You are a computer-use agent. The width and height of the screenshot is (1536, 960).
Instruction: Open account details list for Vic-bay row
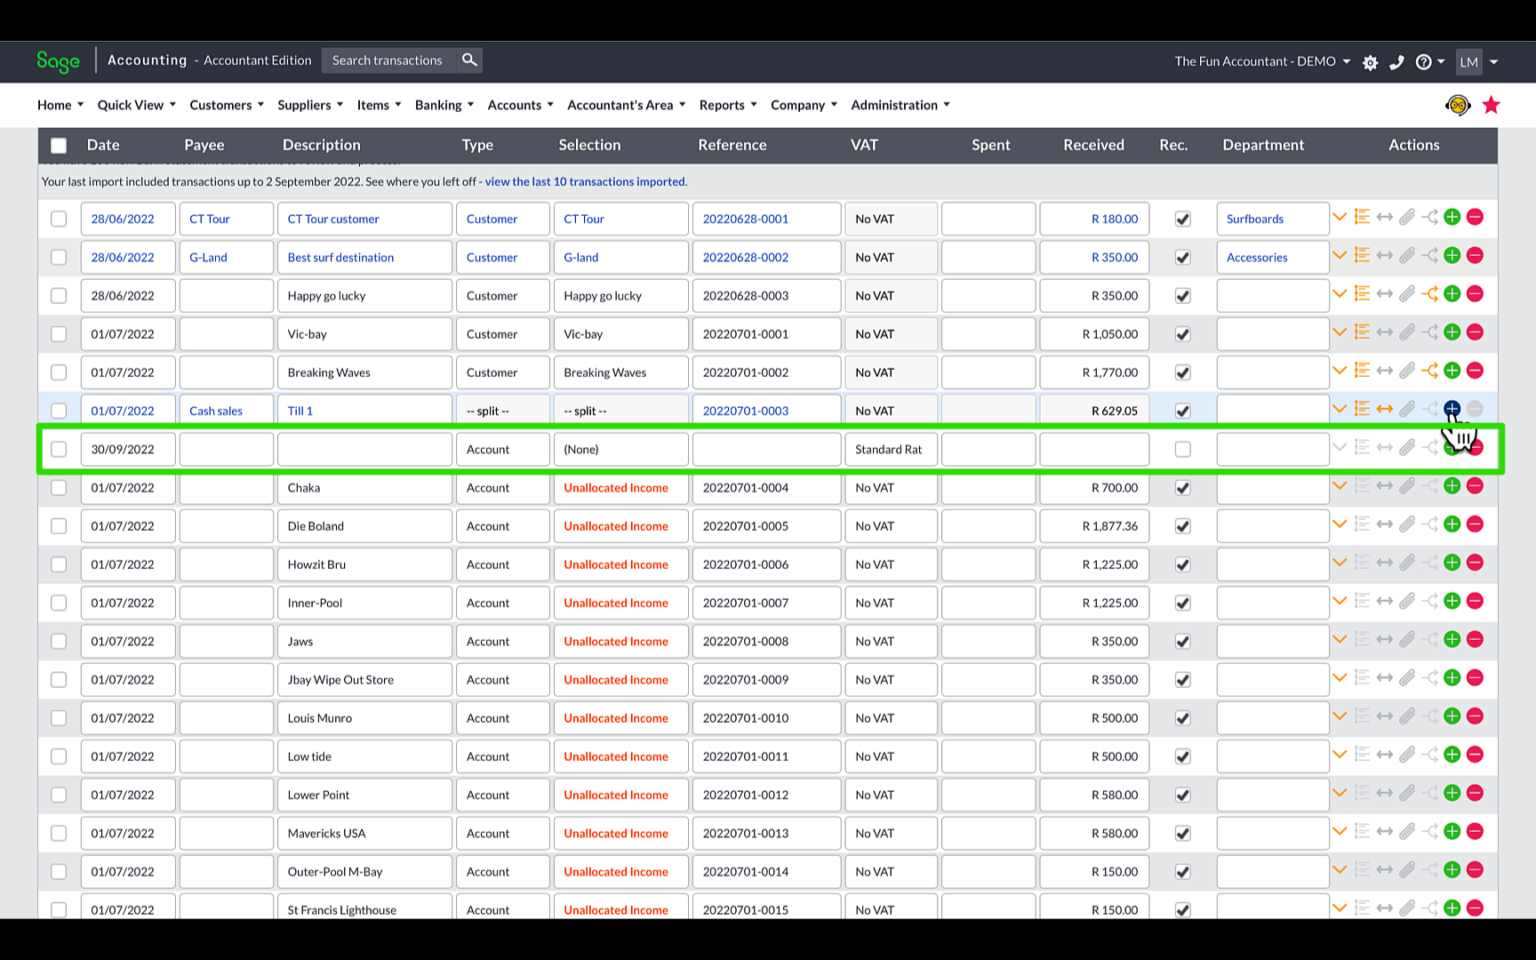(x=1362, y=331)
